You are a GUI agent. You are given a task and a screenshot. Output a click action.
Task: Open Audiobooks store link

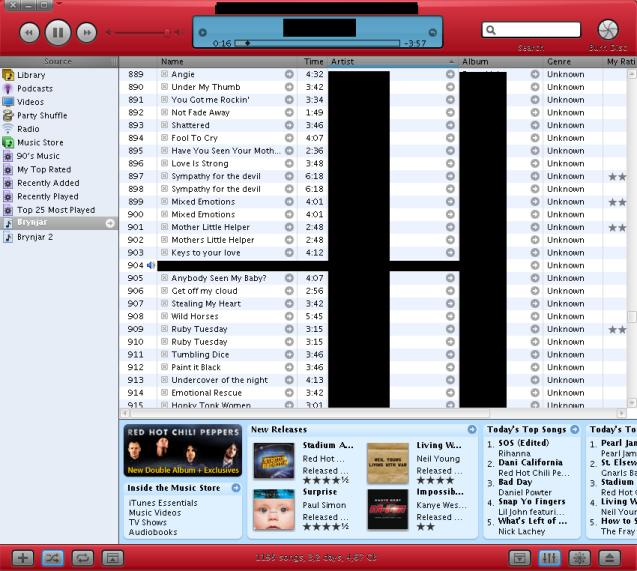(x=153, y=532)
